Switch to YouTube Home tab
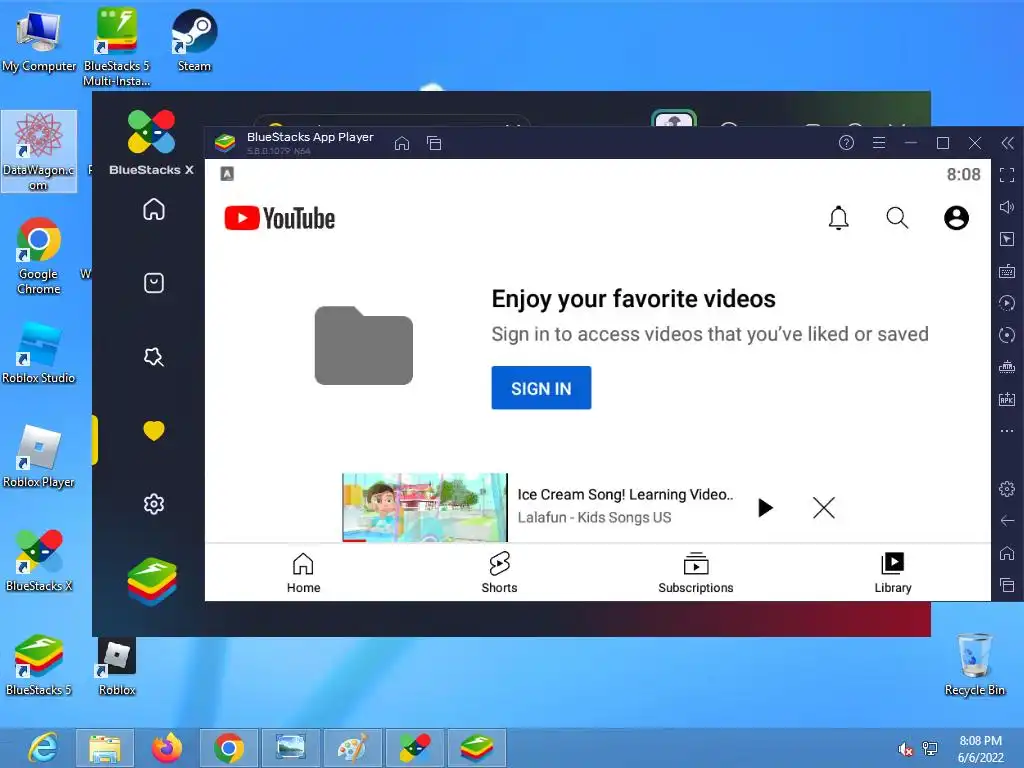Viewport: 1024px width, 768px height. point(303,573)
